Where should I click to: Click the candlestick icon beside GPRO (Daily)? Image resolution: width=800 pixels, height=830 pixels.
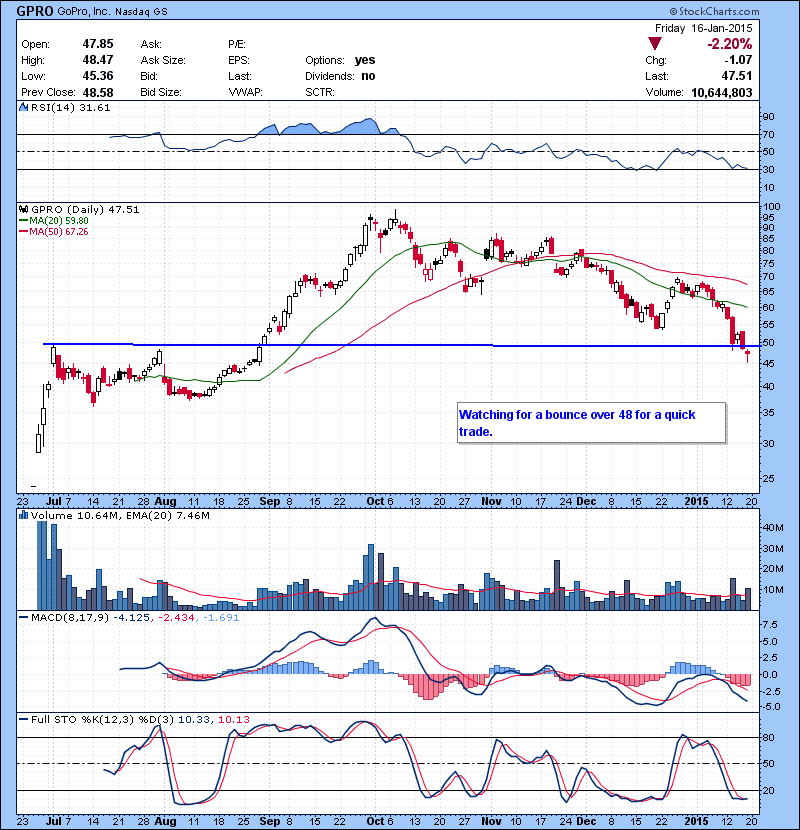[24, 210]
